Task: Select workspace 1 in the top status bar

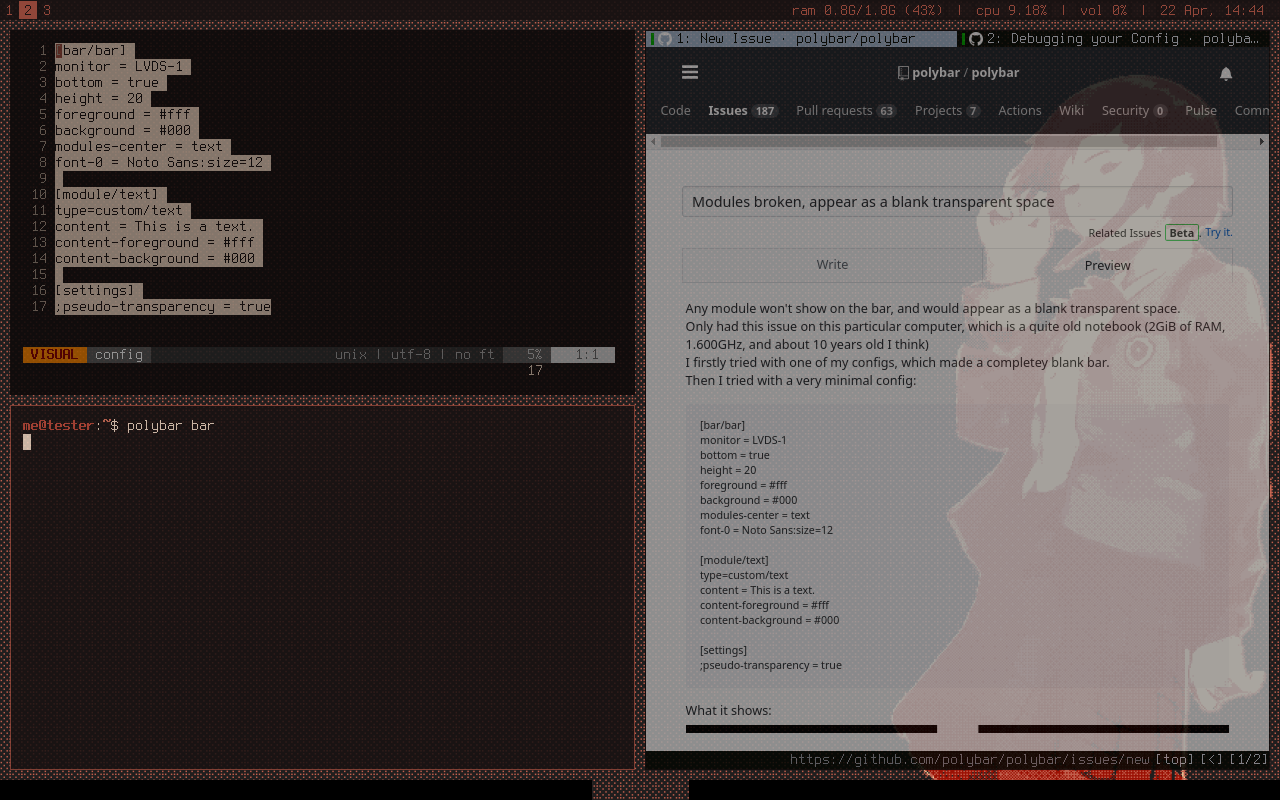Action: point(9,10)
